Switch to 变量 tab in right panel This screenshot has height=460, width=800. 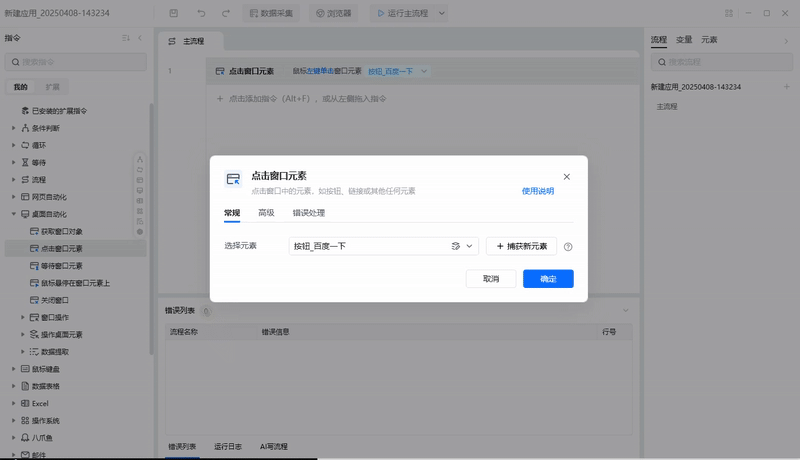(684, 40)
